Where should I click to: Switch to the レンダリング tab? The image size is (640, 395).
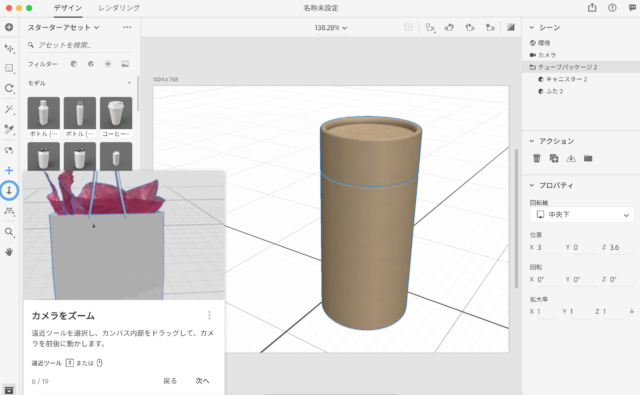[x=119, y=8]
